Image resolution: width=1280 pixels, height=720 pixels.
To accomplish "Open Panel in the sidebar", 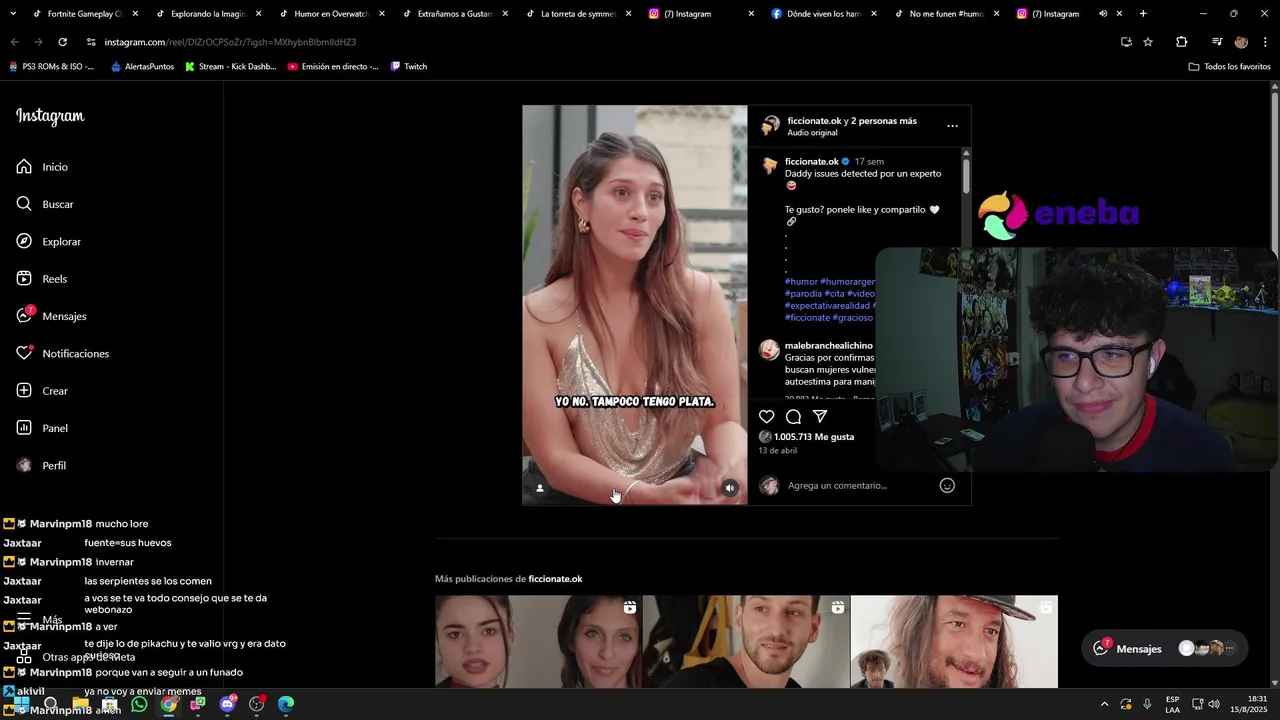I will 42,428.
